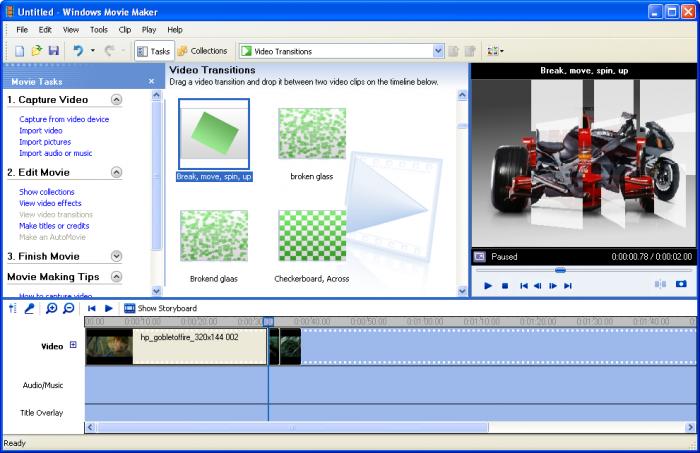Zoom in on the timeline
The height and width of the screenshot is (453, 700).
[52, 309]
